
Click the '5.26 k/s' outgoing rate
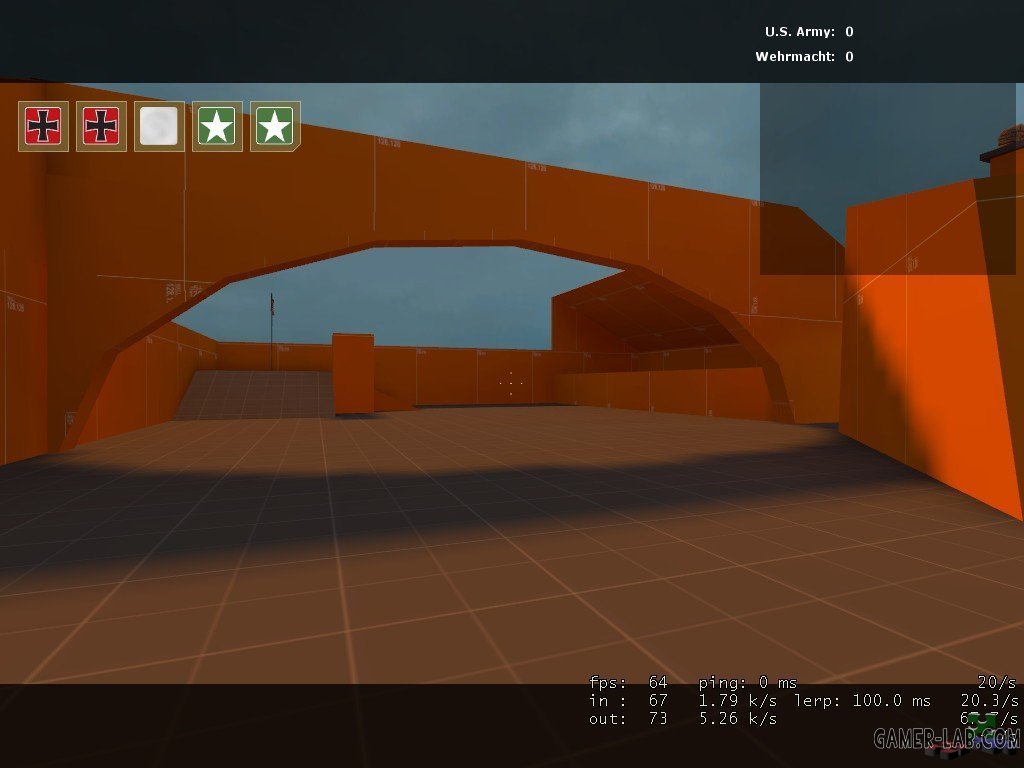click(737, 718)
